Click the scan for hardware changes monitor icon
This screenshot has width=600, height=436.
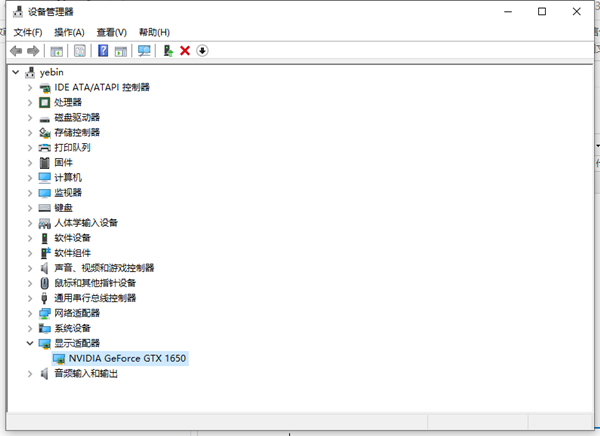(x=144, y=51)
